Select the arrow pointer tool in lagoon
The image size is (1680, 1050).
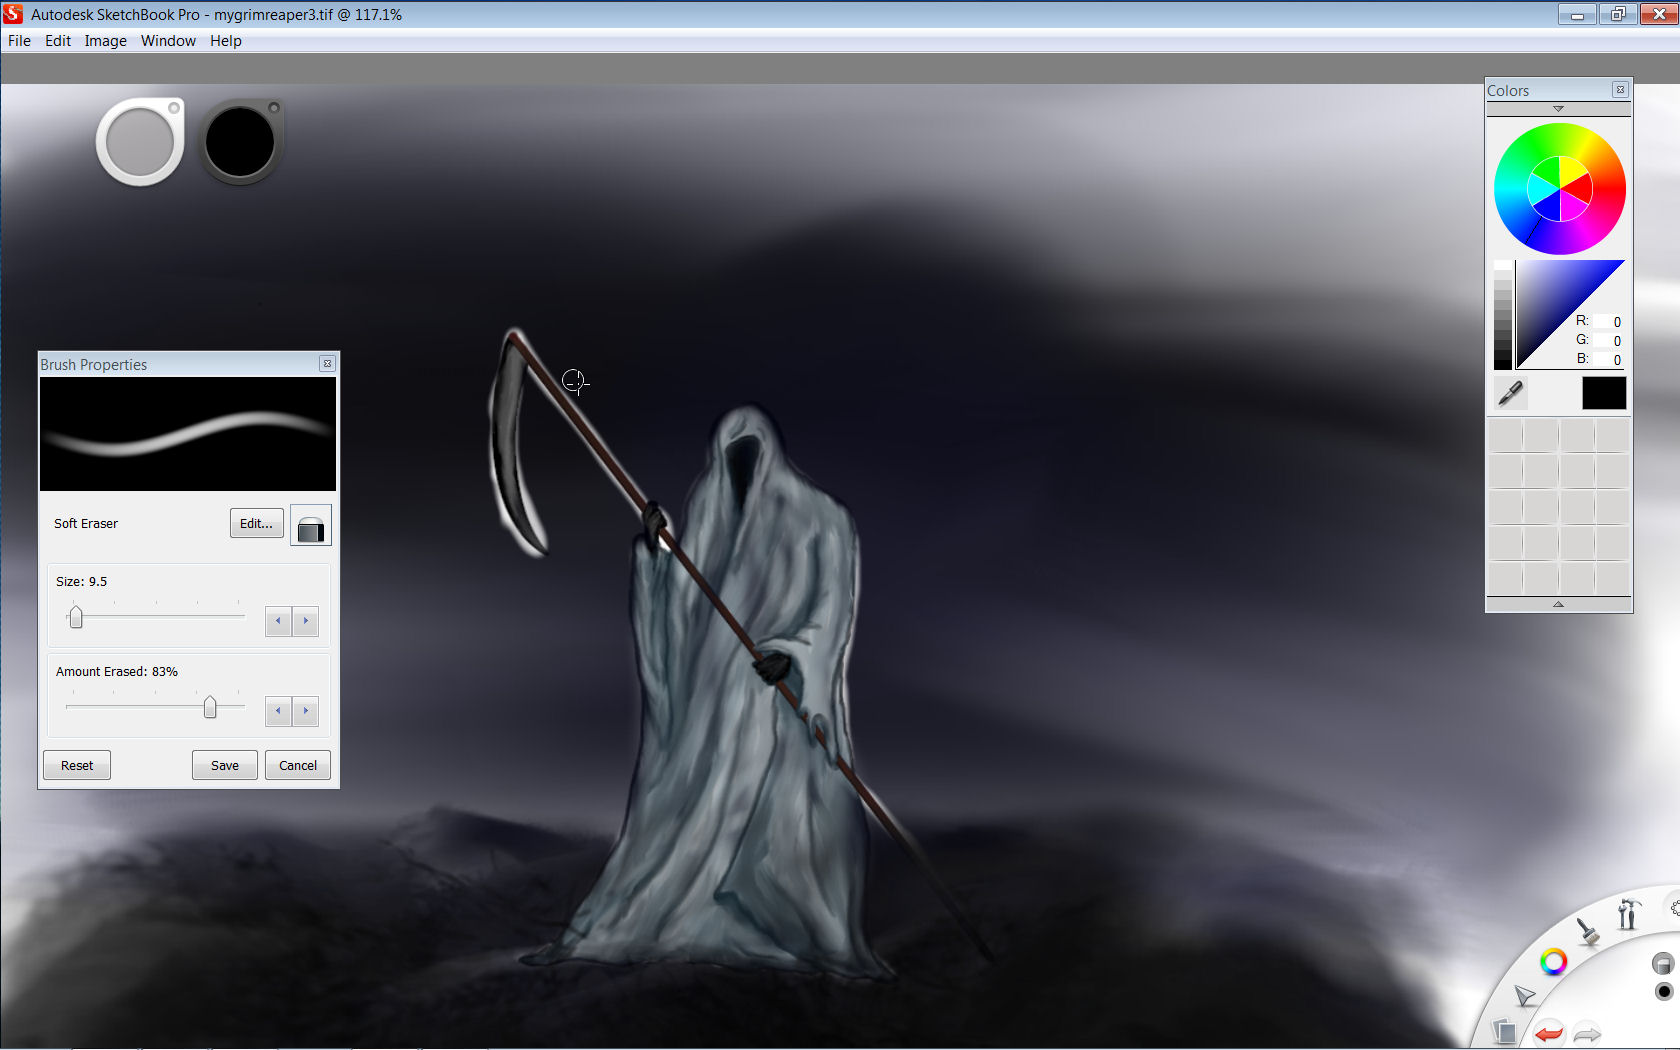pyautogui.click(x=1524, y=995)
